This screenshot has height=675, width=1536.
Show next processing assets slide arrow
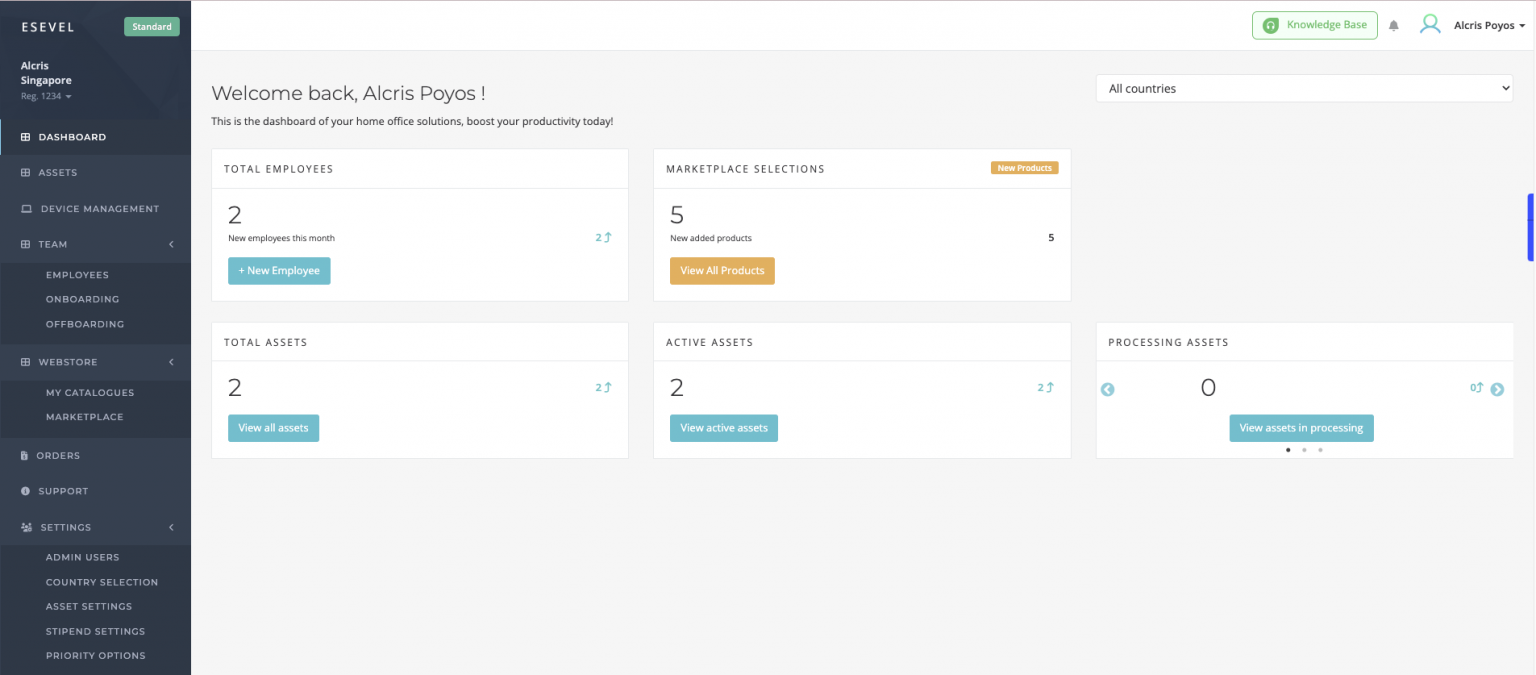point(1497,390)
